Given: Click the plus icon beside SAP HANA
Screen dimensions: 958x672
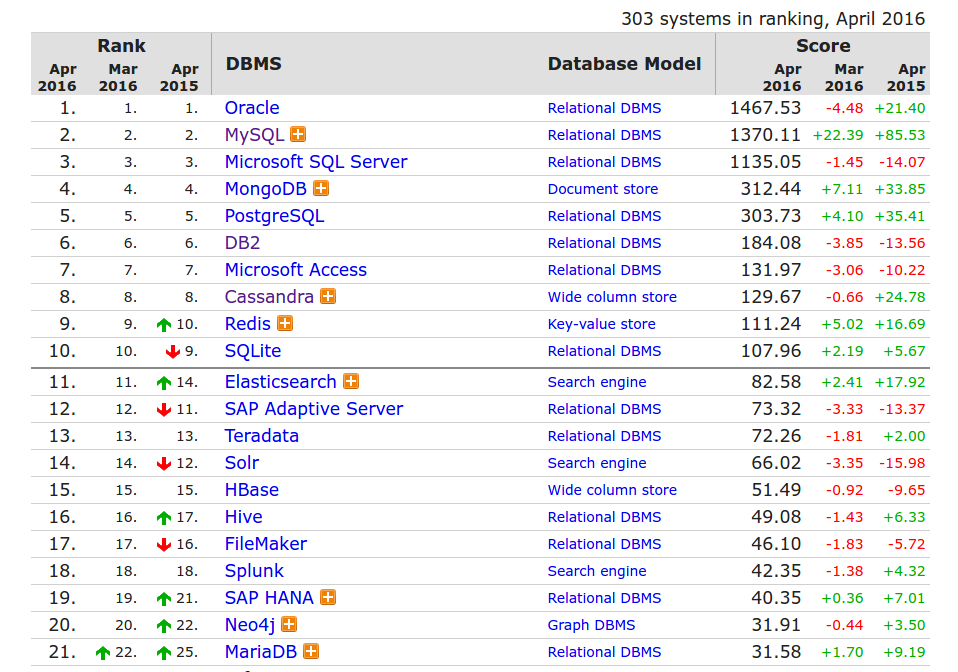Looking at the screenshot, I should (328, 597).
